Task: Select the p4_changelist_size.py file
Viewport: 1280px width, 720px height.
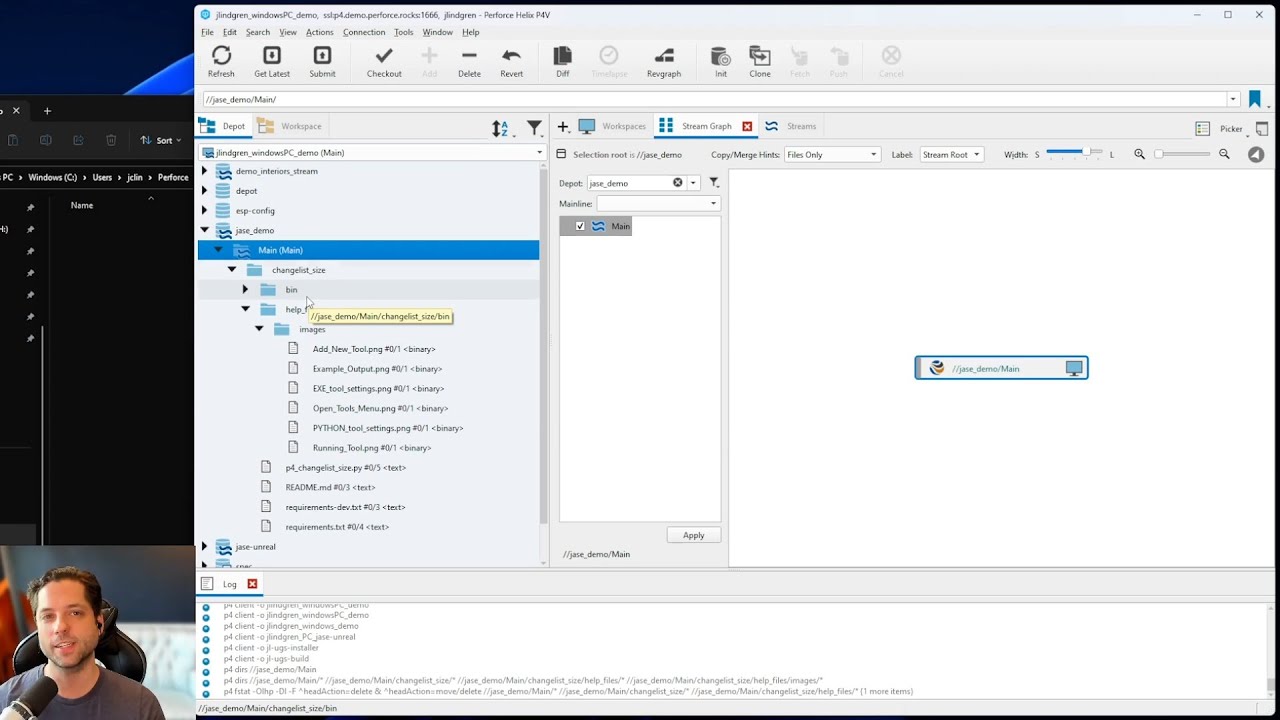Action: click(x=345, y=467)
